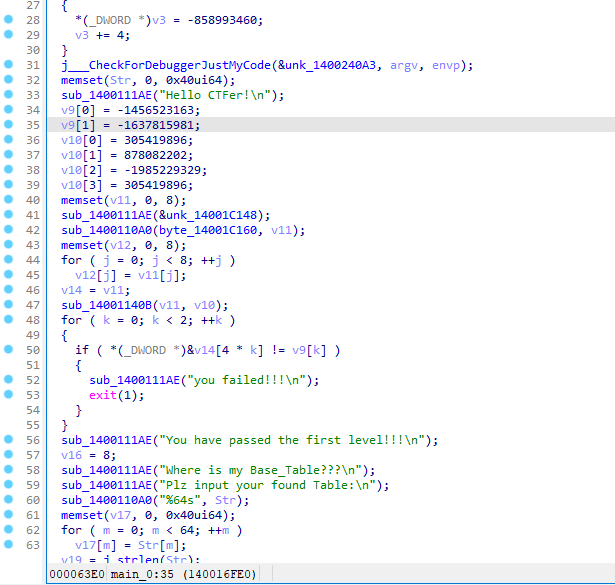Toggle breakpoint dot for line 47
Viewport: 615px width, 585px height.
tap(8, 305)
